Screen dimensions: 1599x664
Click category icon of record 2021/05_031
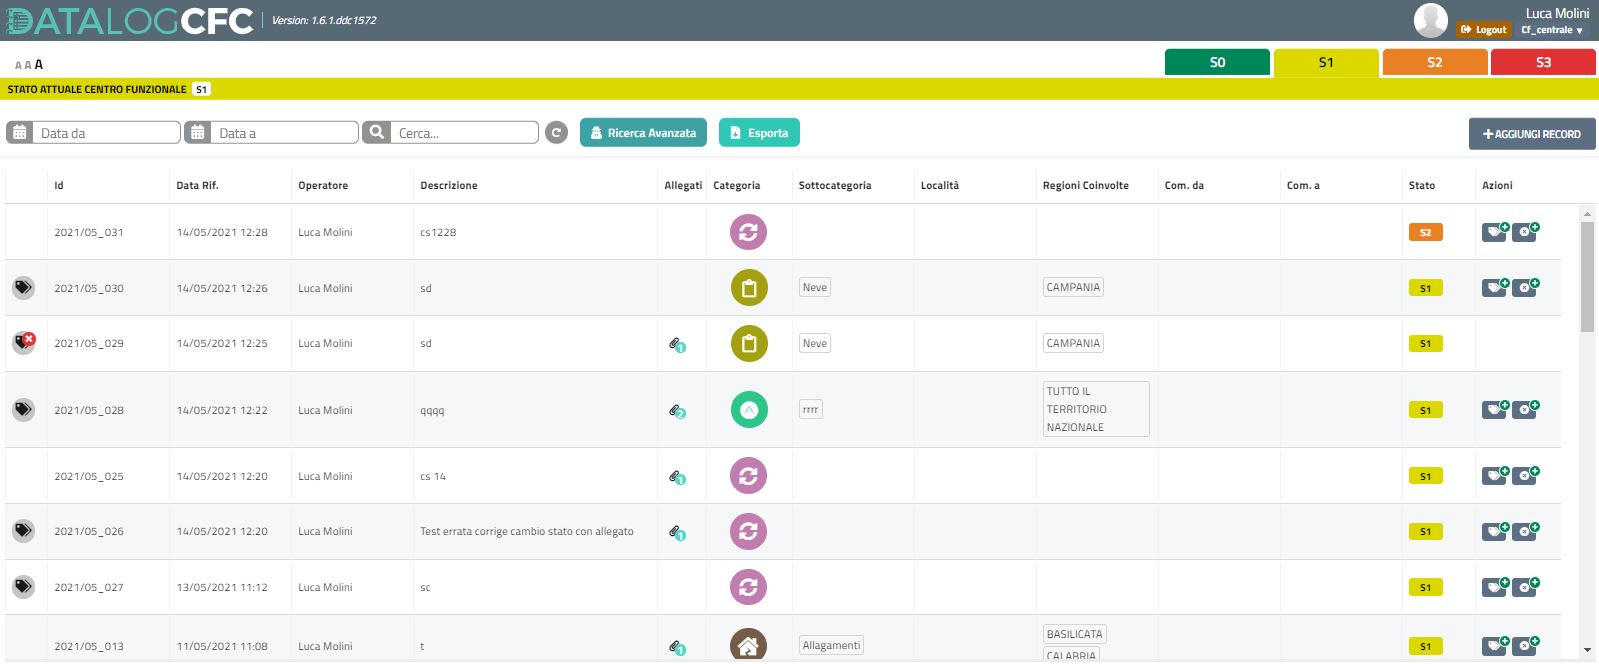748,232
